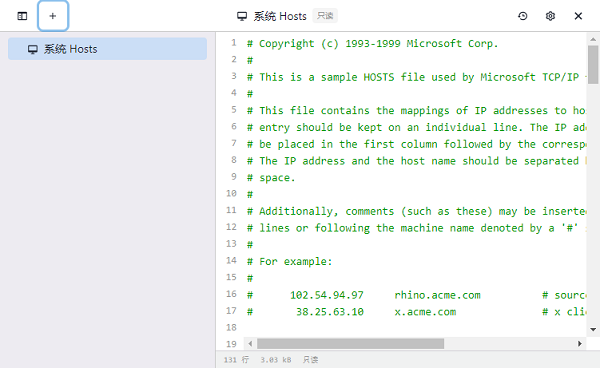
Task: Click line number 10 in gutter
Action: tap(232, 194)
